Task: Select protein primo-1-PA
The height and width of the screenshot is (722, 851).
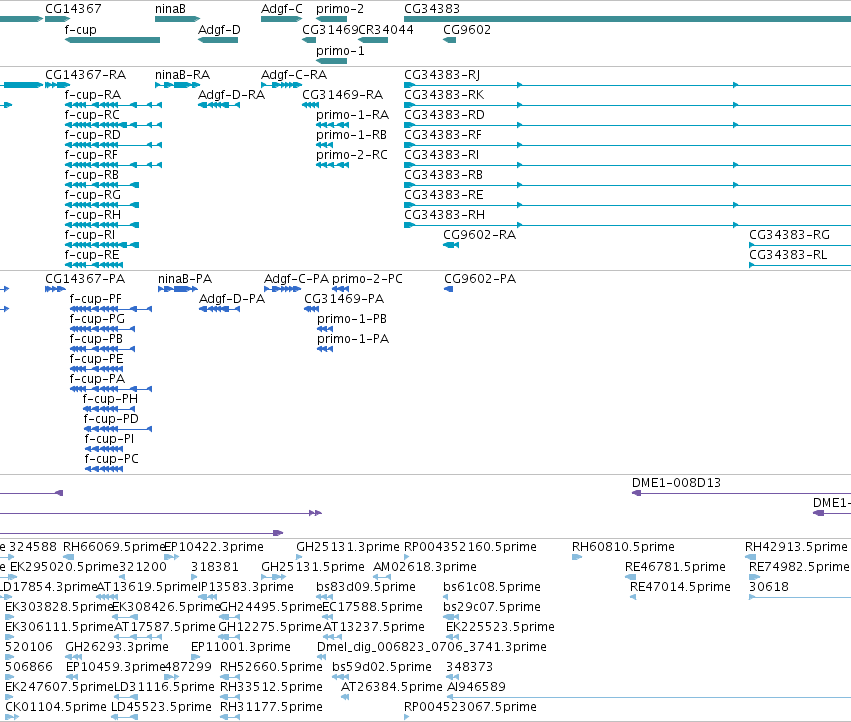Action: [353, 339]
